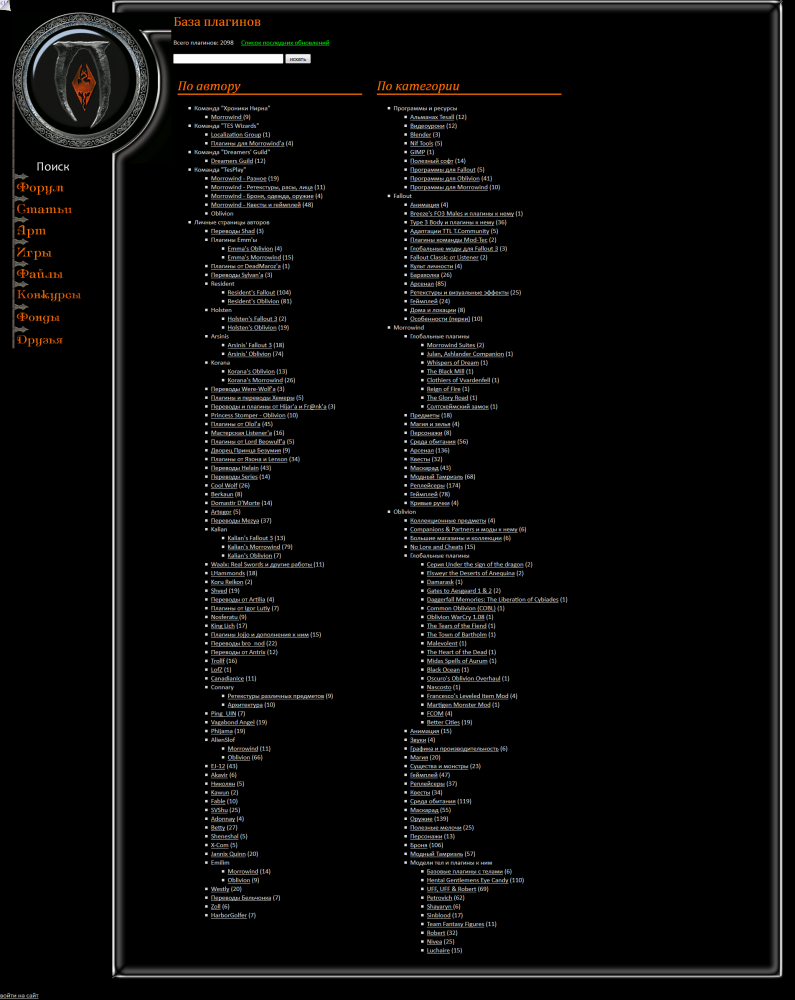
Task: Open Daggerfall Memories link
Action: pos(492,599)
